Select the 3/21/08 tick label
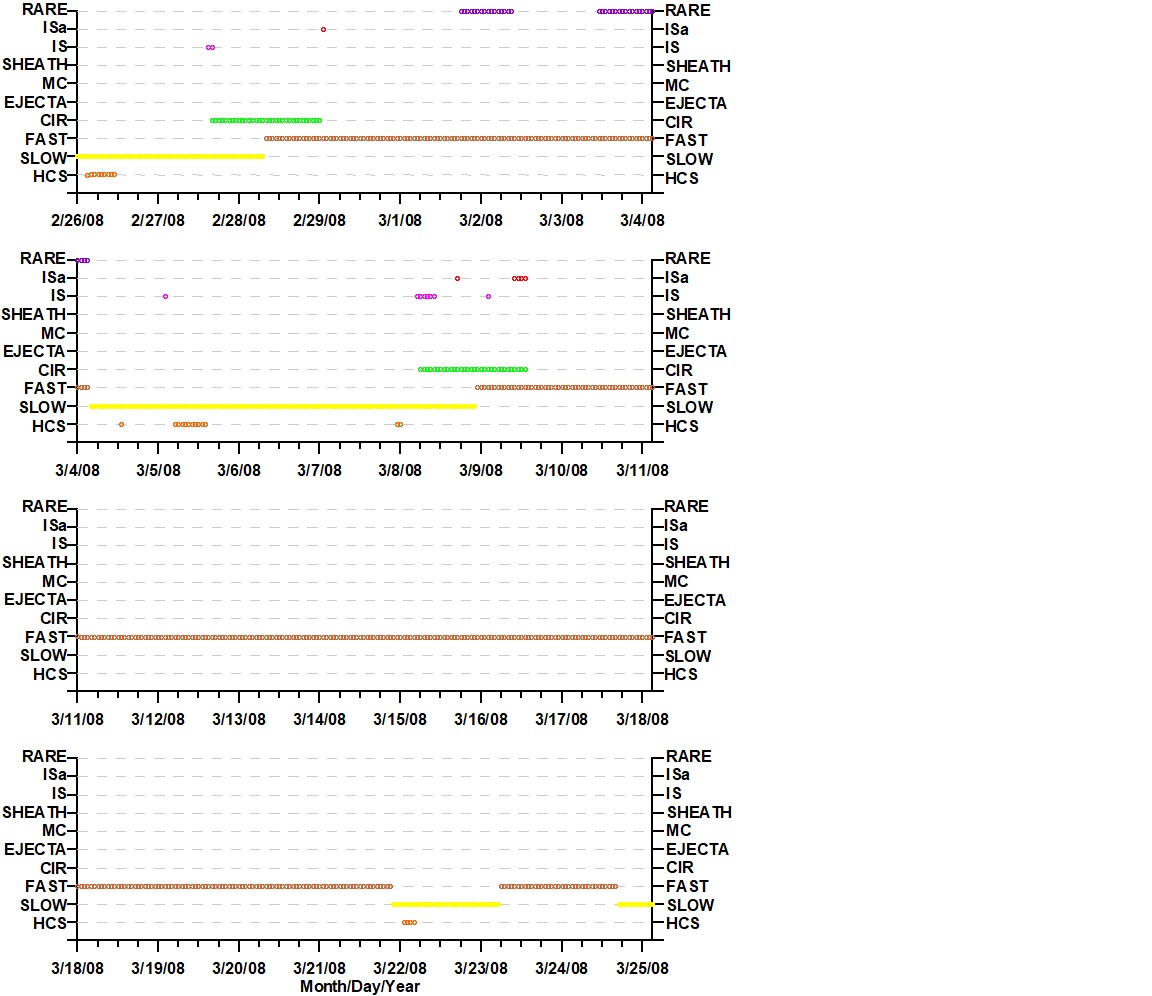1152x996 pixels. click(320, 968)
